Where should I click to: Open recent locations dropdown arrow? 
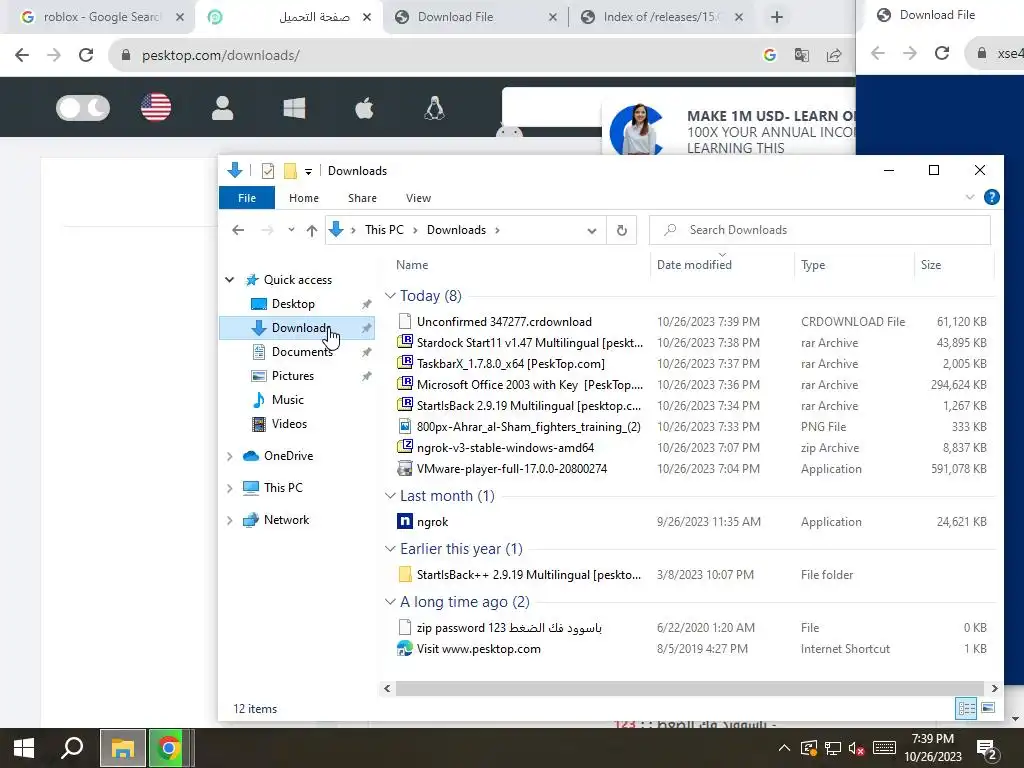point(291,230)
